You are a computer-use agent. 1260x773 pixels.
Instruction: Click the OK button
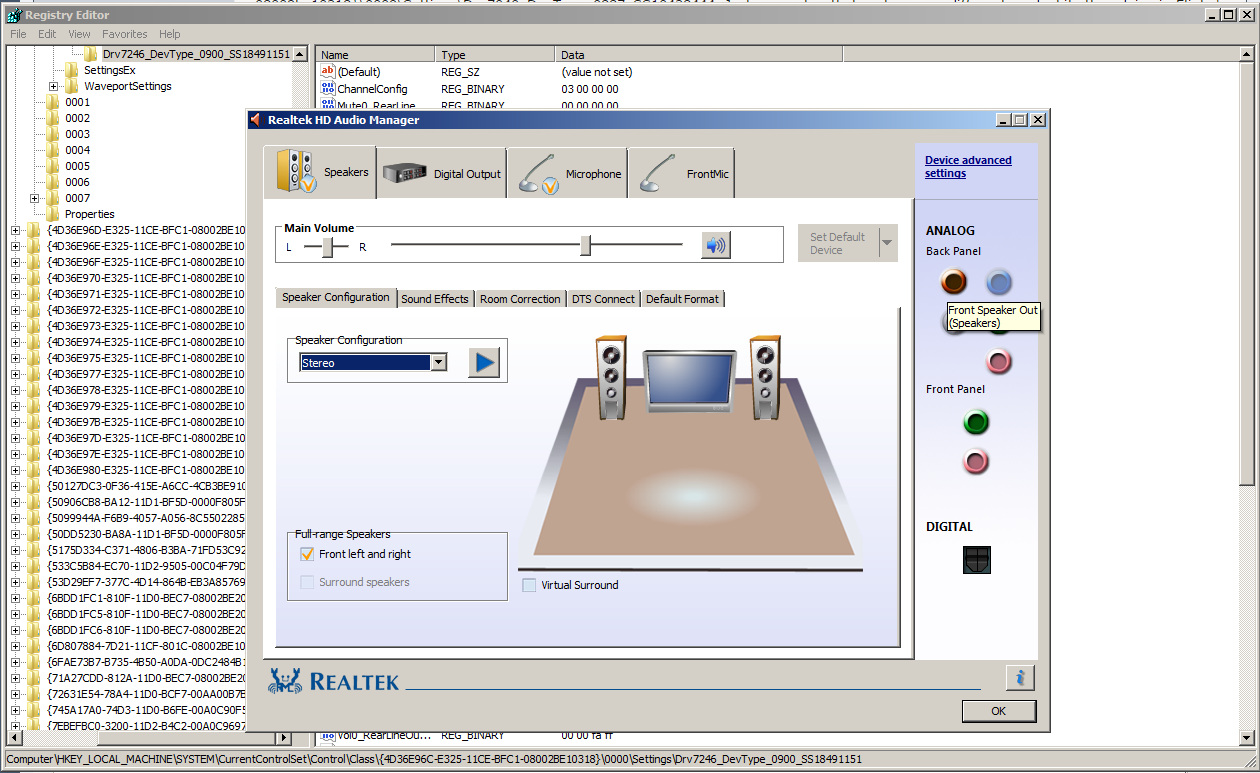[x=999, y=711]
